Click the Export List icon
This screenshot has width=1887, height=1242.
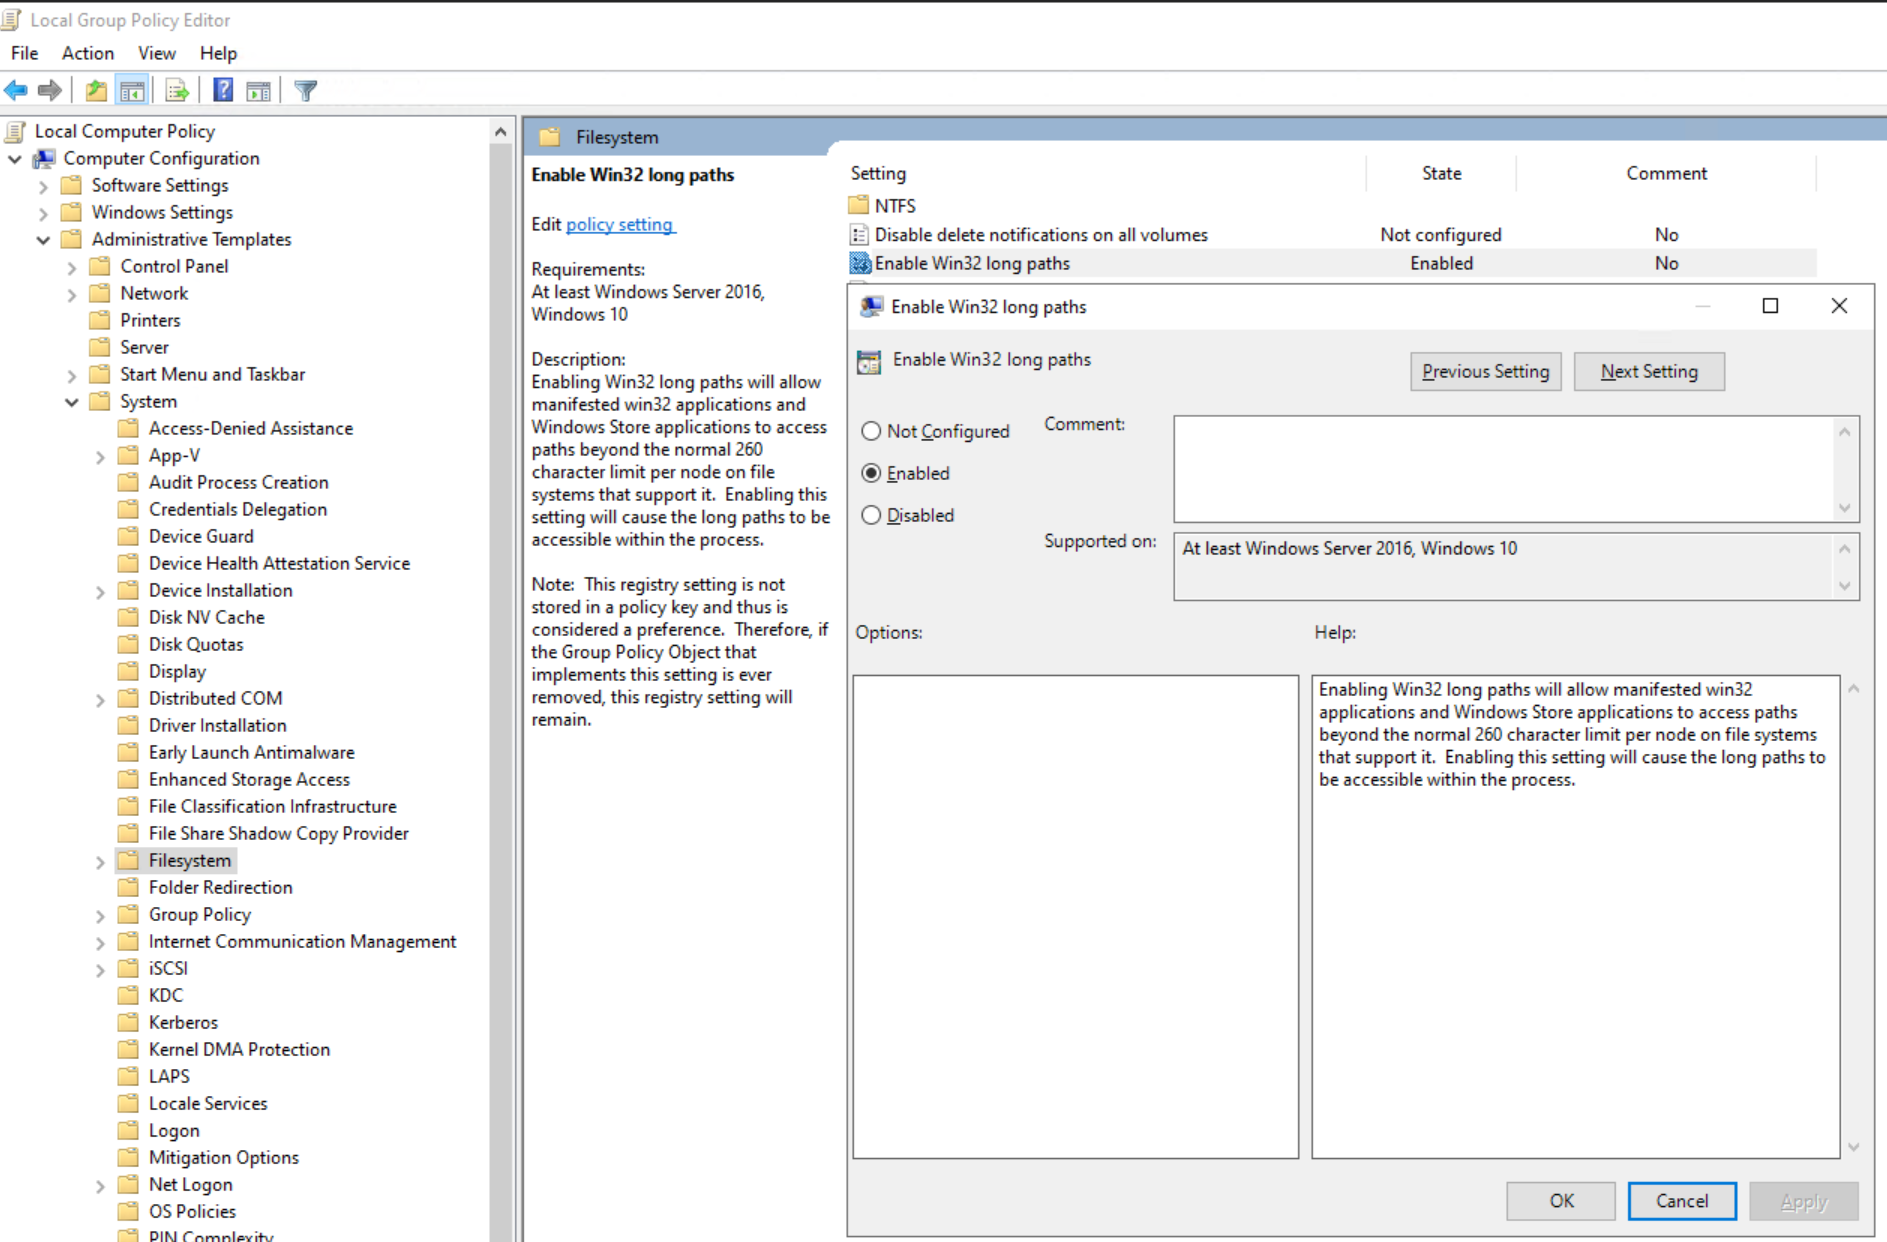(x=176, y=90)
